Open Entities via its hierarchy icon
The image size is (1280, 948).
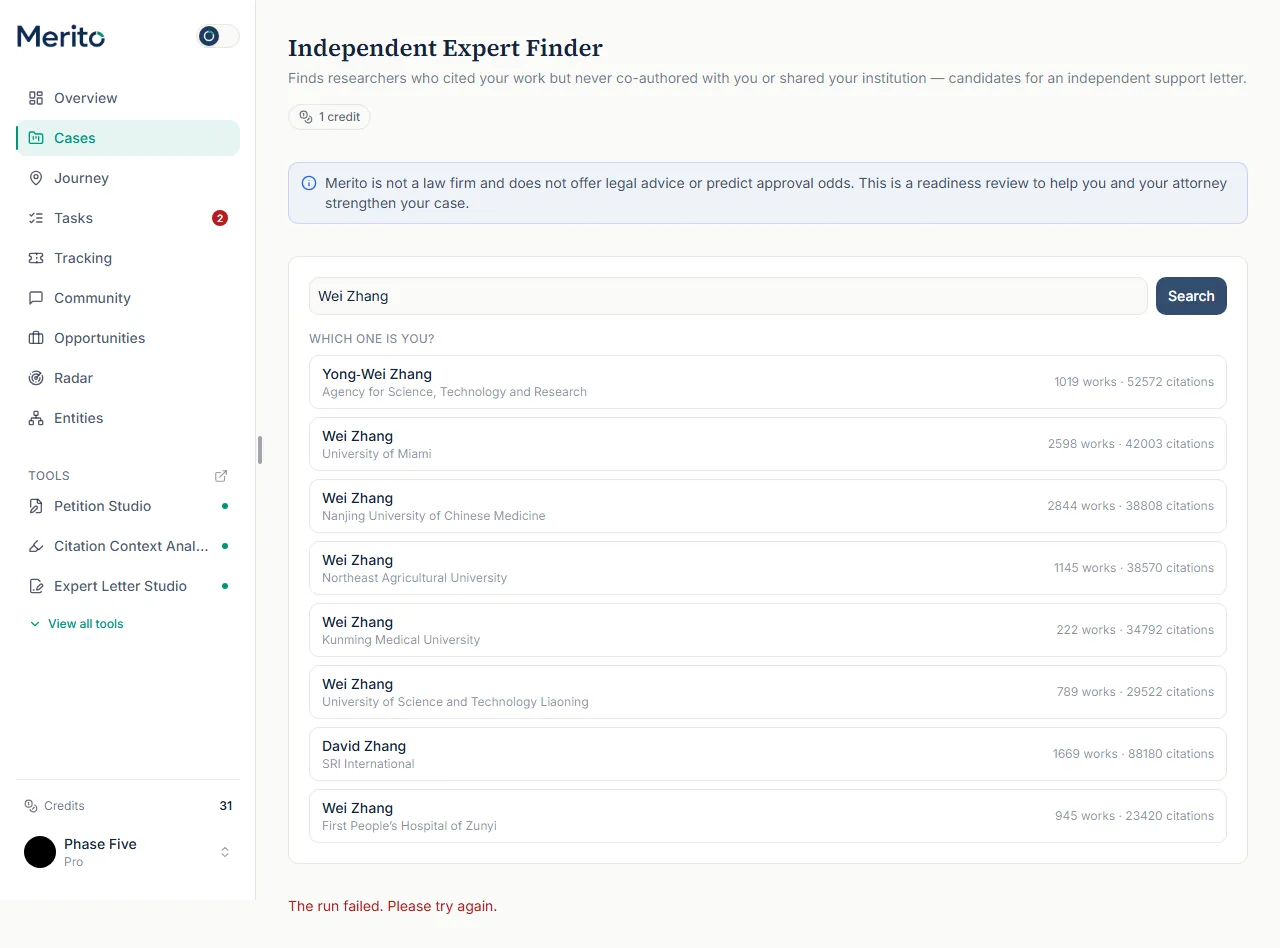tap(36, 418)
